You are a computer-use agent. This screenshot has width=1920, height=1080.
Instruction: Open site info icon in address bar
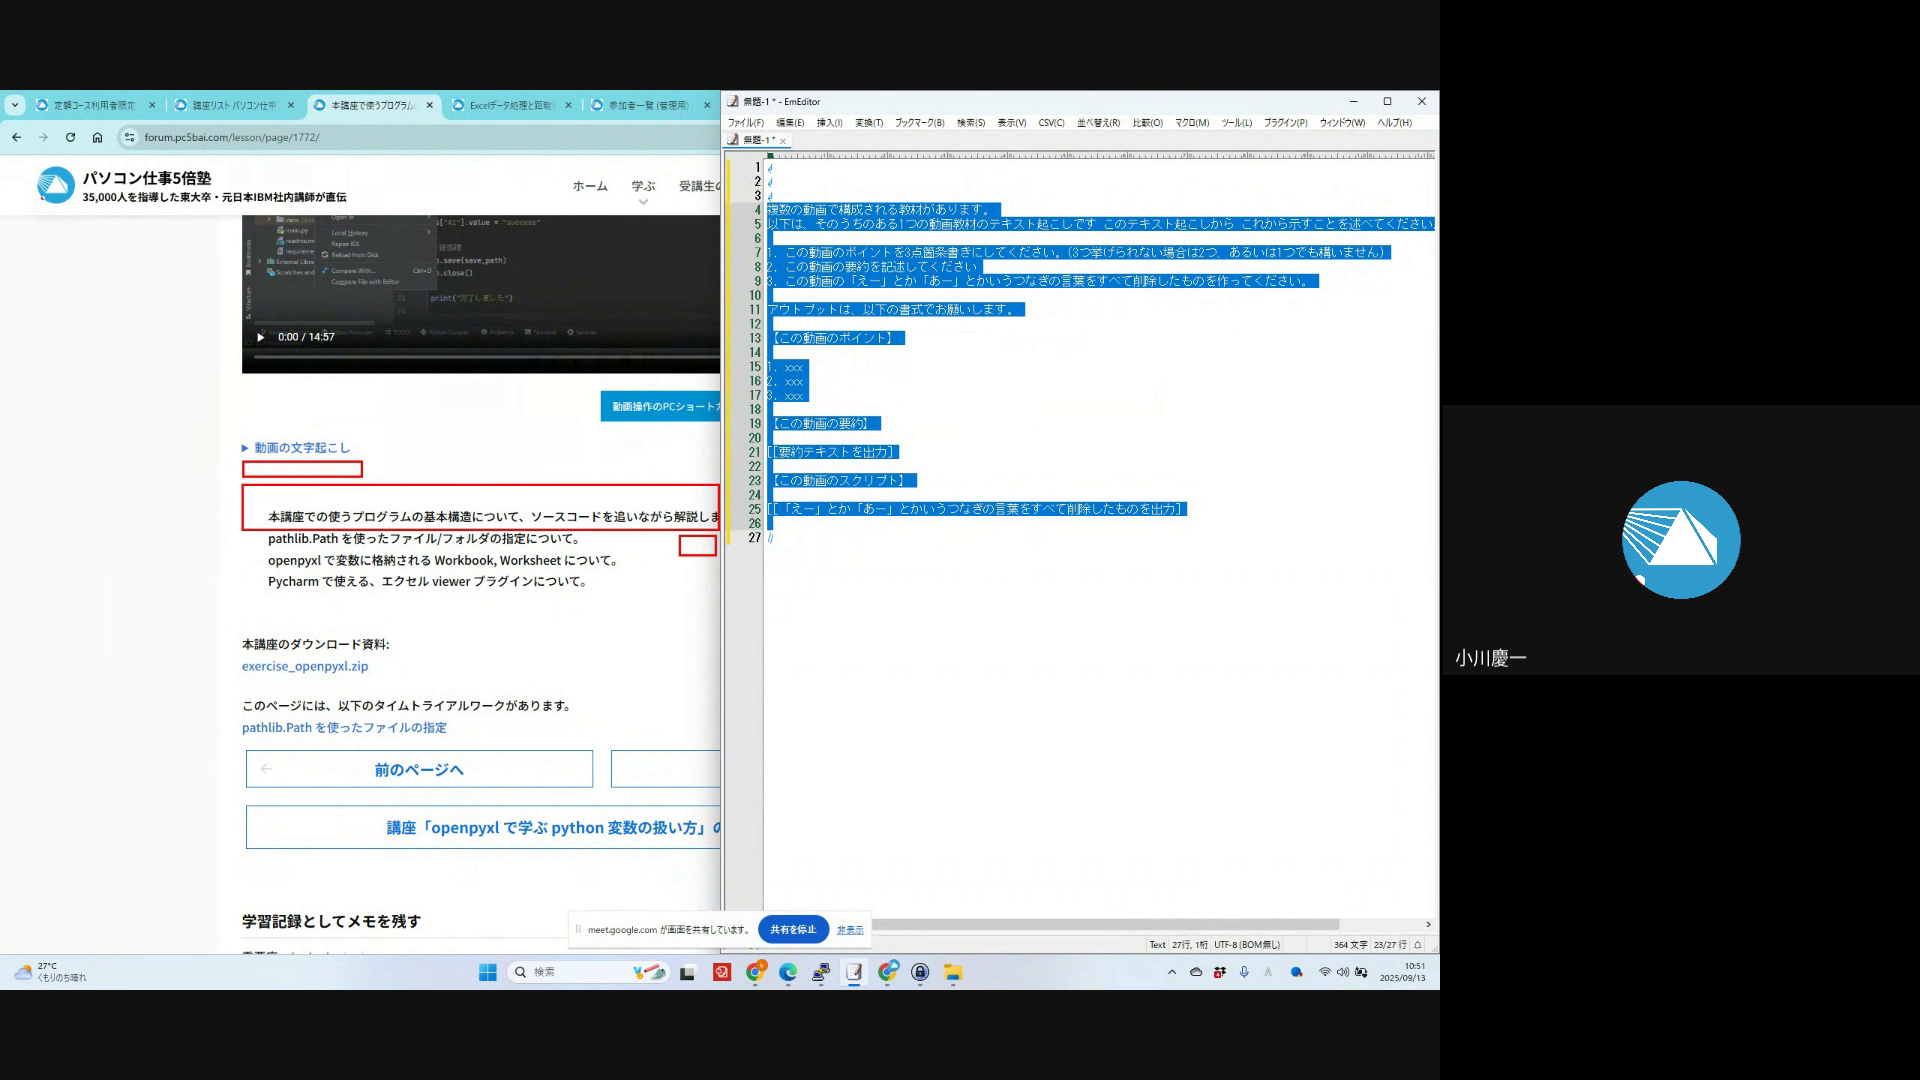click(128, 137)
